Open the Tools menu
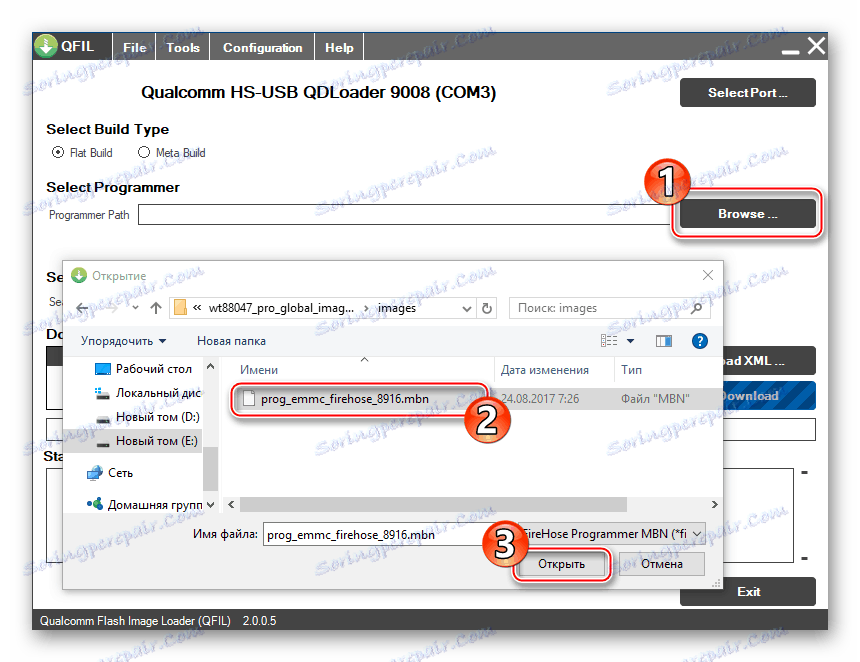 183,48
